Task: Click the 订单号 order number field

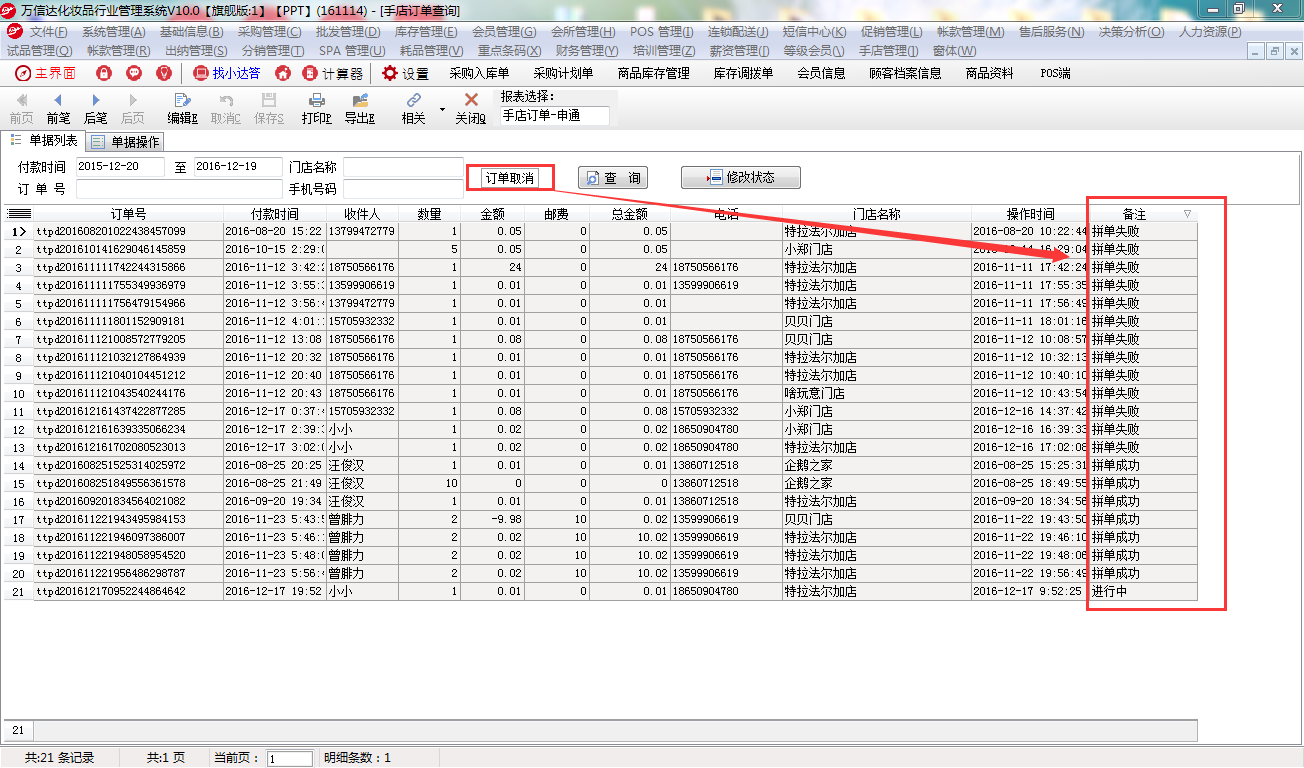Action: tap(179, 189)
